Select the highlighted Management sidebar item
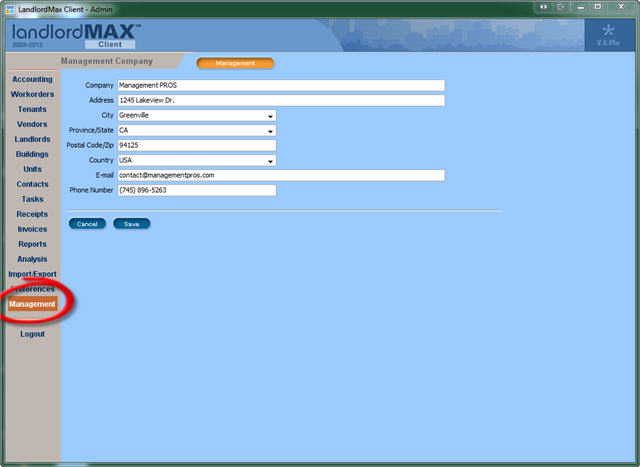Image resolution: width=640 pixels, height=467 pixels. point(32,304)
